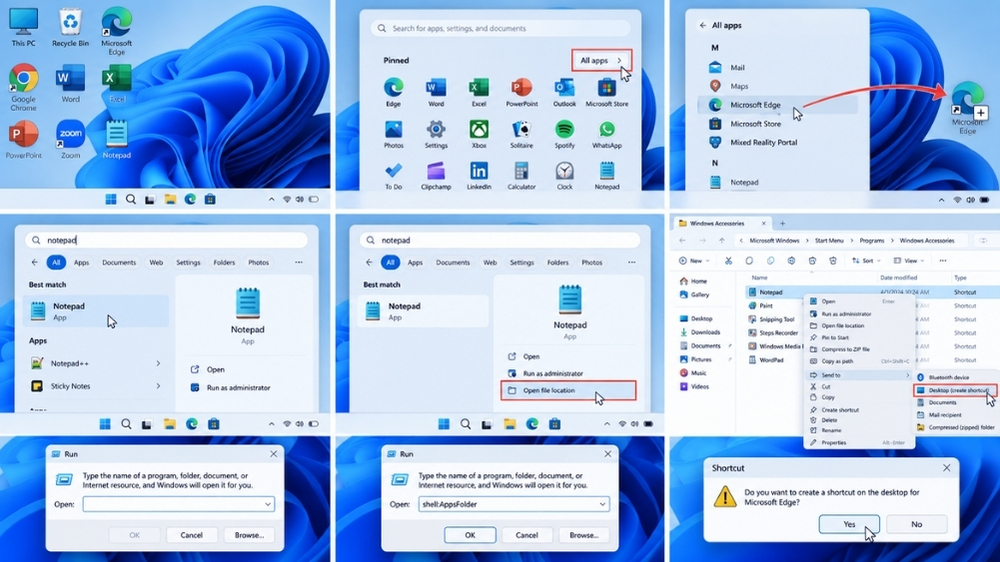
Task: Expand the Sticky Notes result chevron
Action: coord(158,386)
